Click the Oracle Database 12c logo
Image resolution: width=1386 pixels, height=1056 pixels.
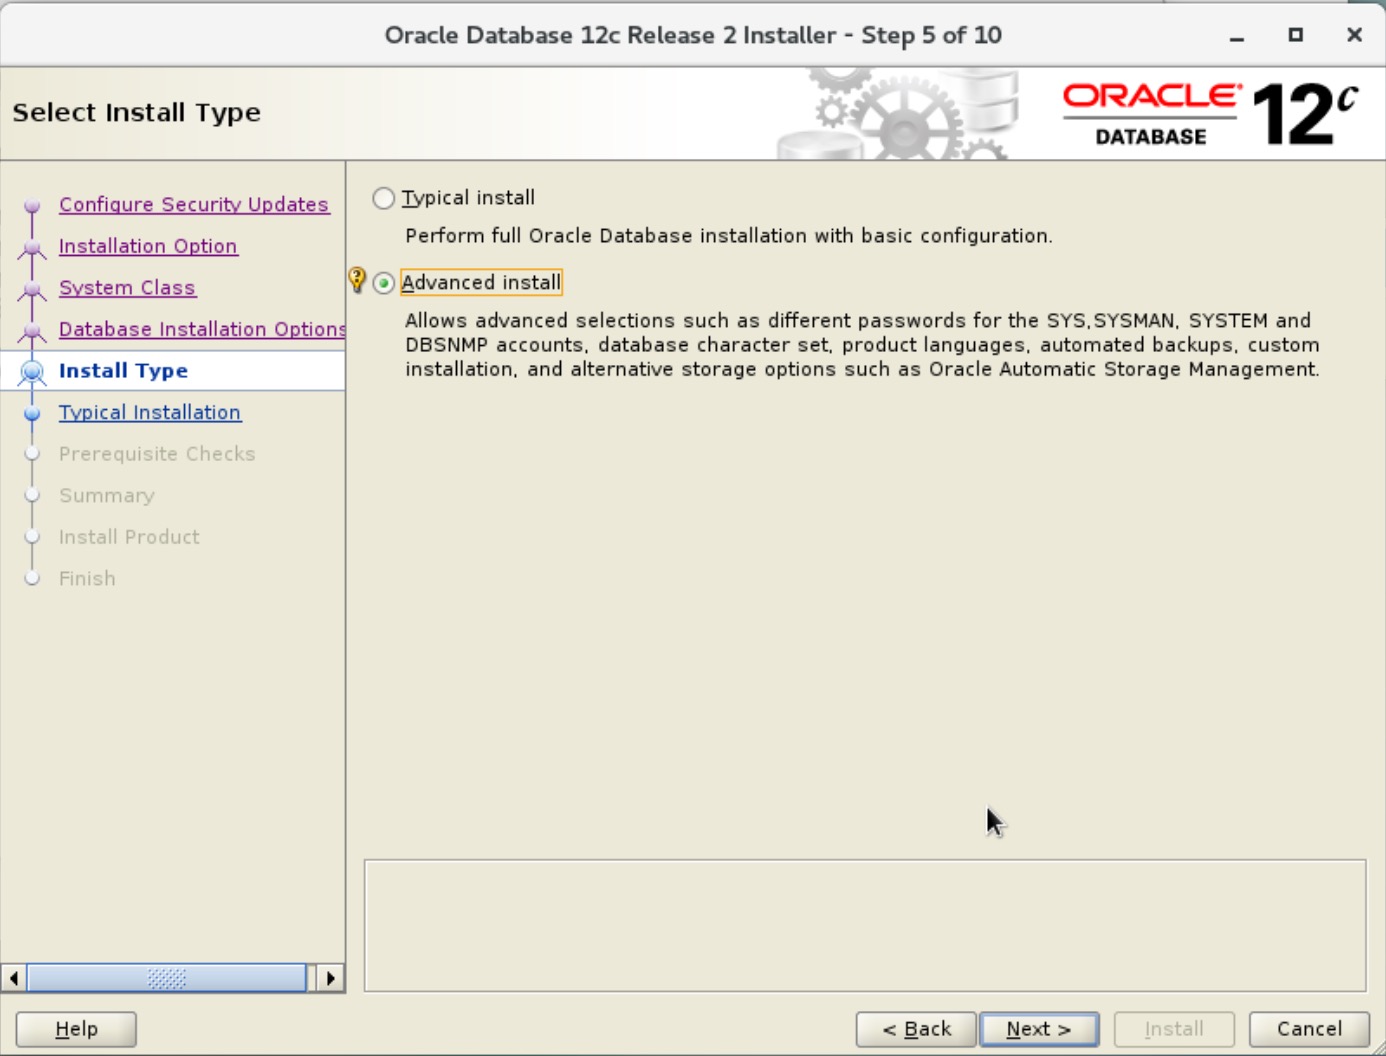pos(1210,114)
